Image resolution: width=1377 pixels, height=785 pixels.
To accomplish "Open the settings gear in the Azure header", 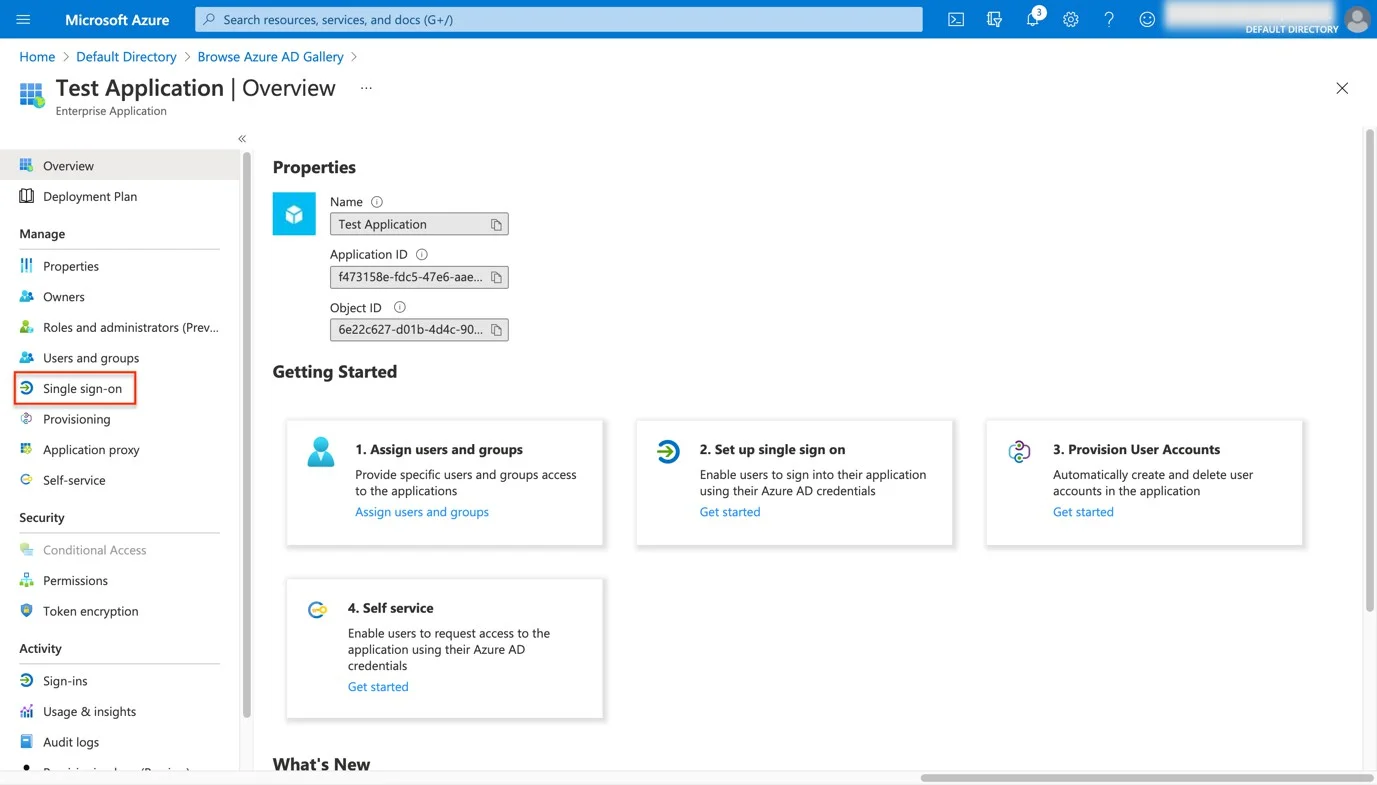I will click(1071, 19).
